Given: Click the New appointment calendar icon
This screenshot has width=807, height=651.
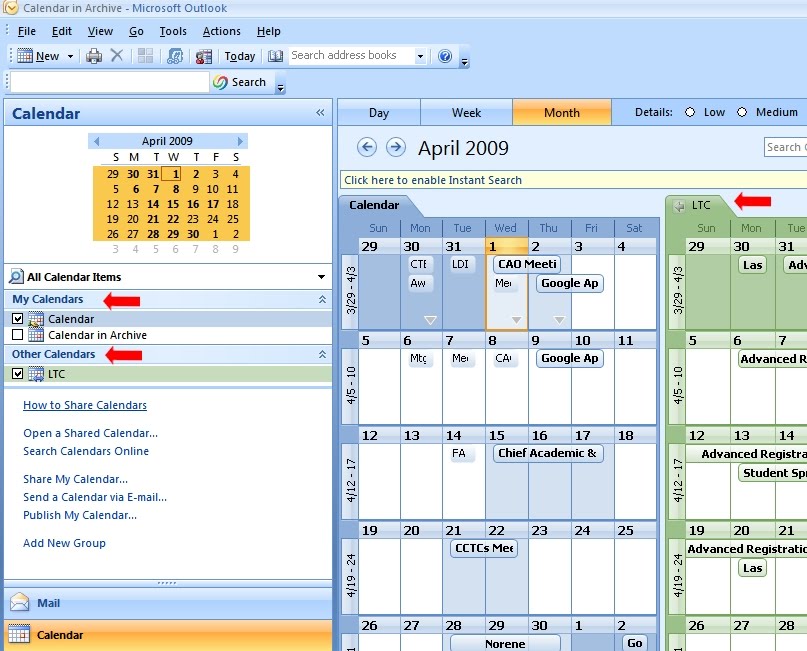Looking at the screenshot, I should (25, 56).
